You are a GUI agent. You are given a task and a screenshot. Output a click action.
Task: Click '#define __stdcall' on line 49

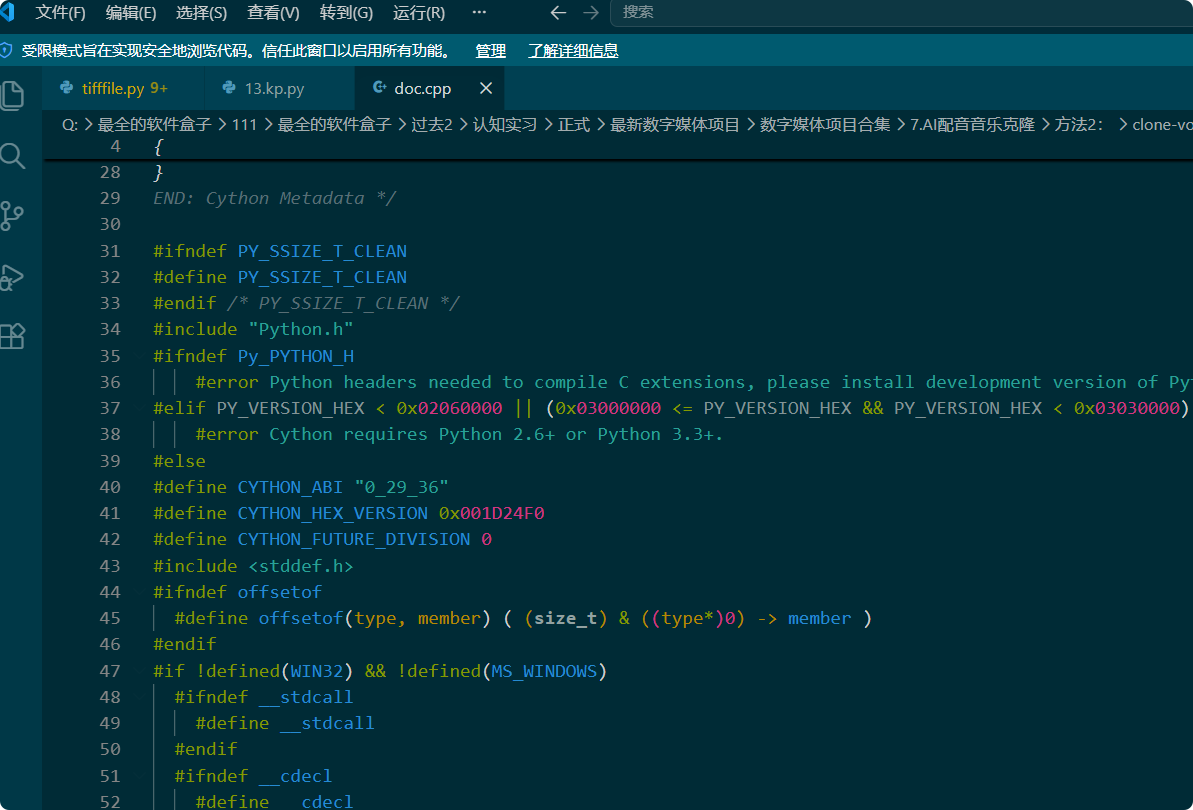[285, 723]
